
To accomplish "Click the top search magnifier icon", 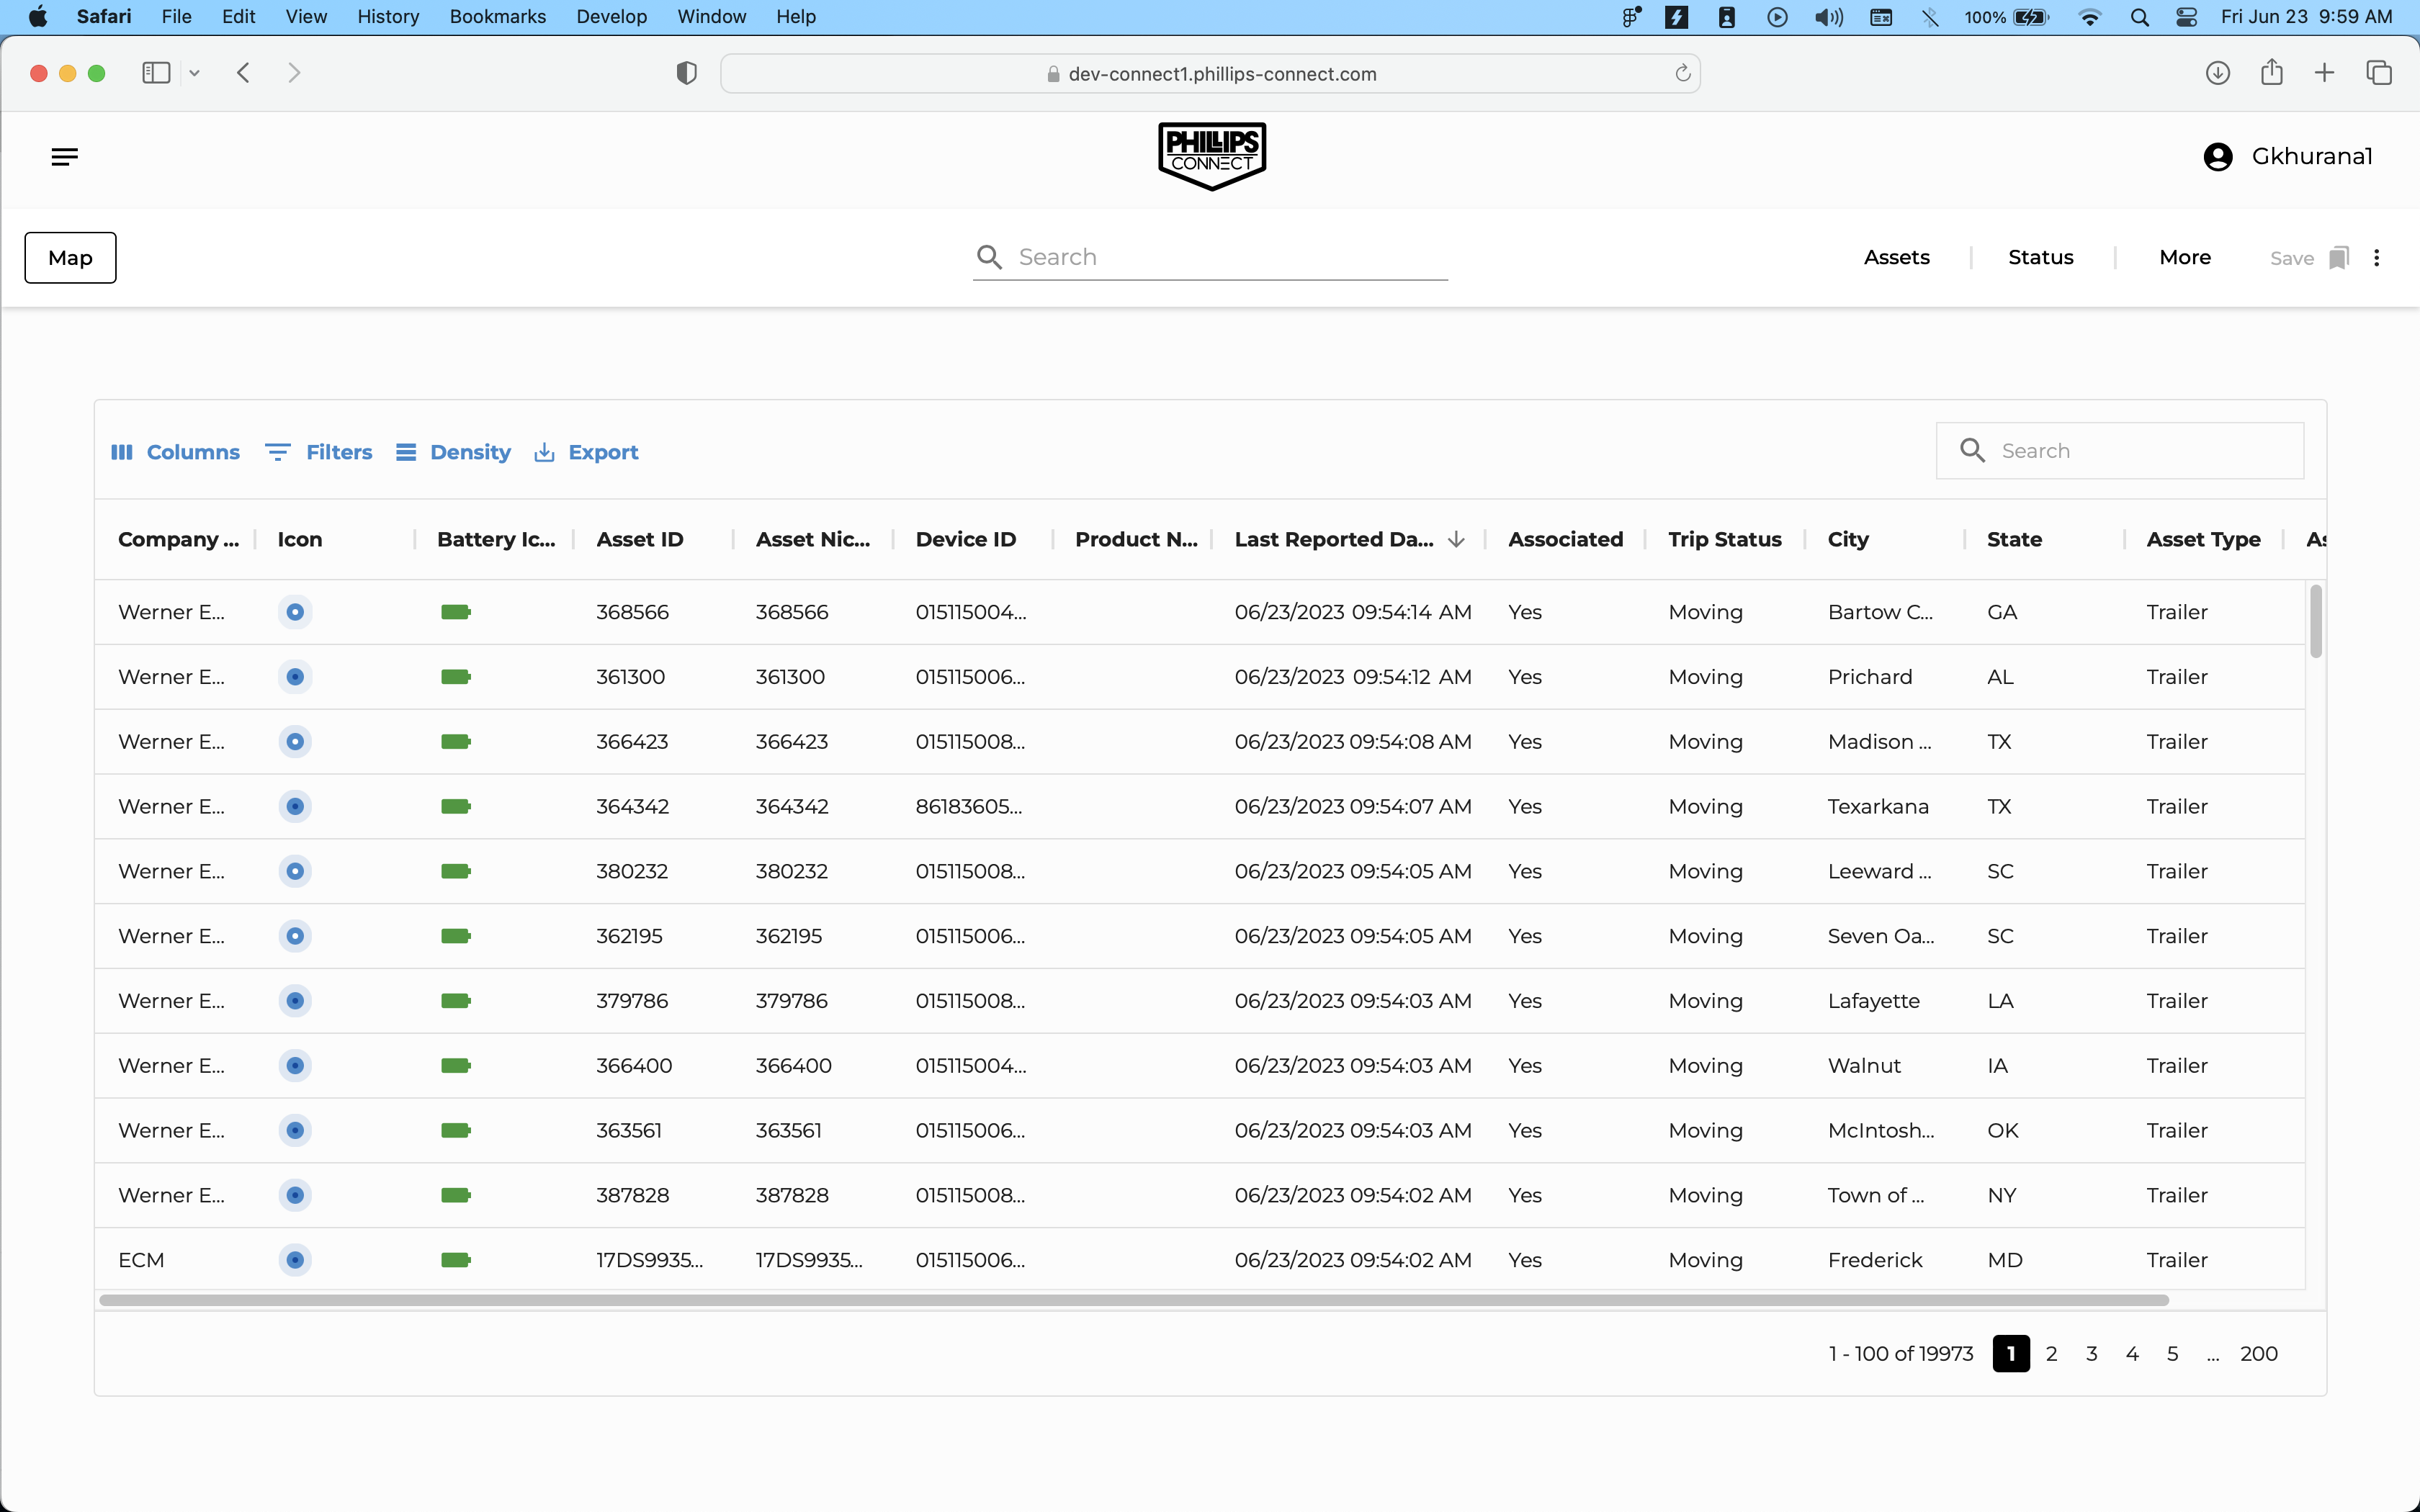I will (989, 257).
